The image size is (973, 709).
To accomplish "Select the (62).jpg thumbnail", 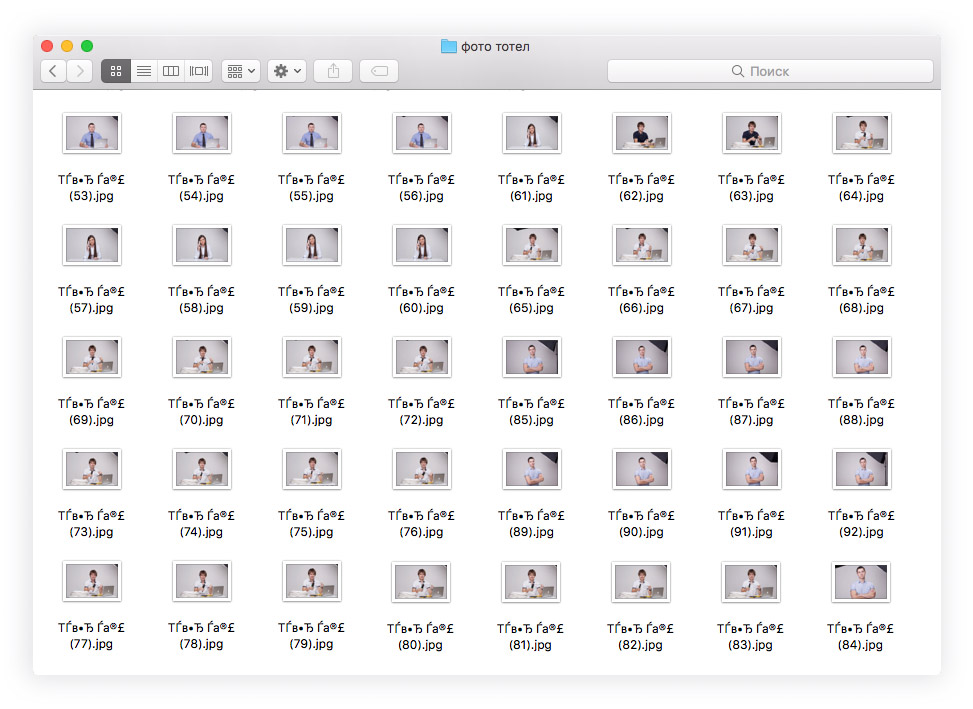I will [642, 133].
